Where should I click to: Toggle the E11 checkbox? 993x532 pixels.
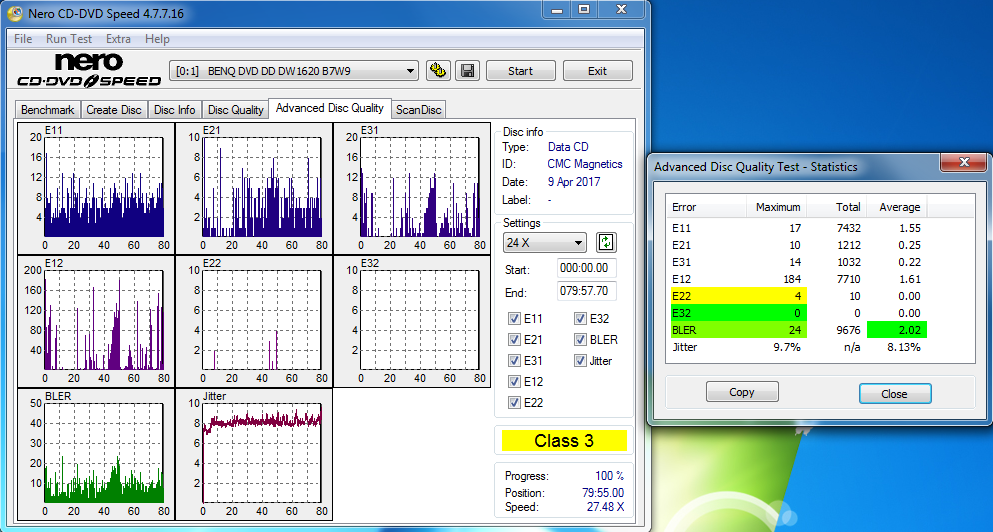click(x=514, y=319)
